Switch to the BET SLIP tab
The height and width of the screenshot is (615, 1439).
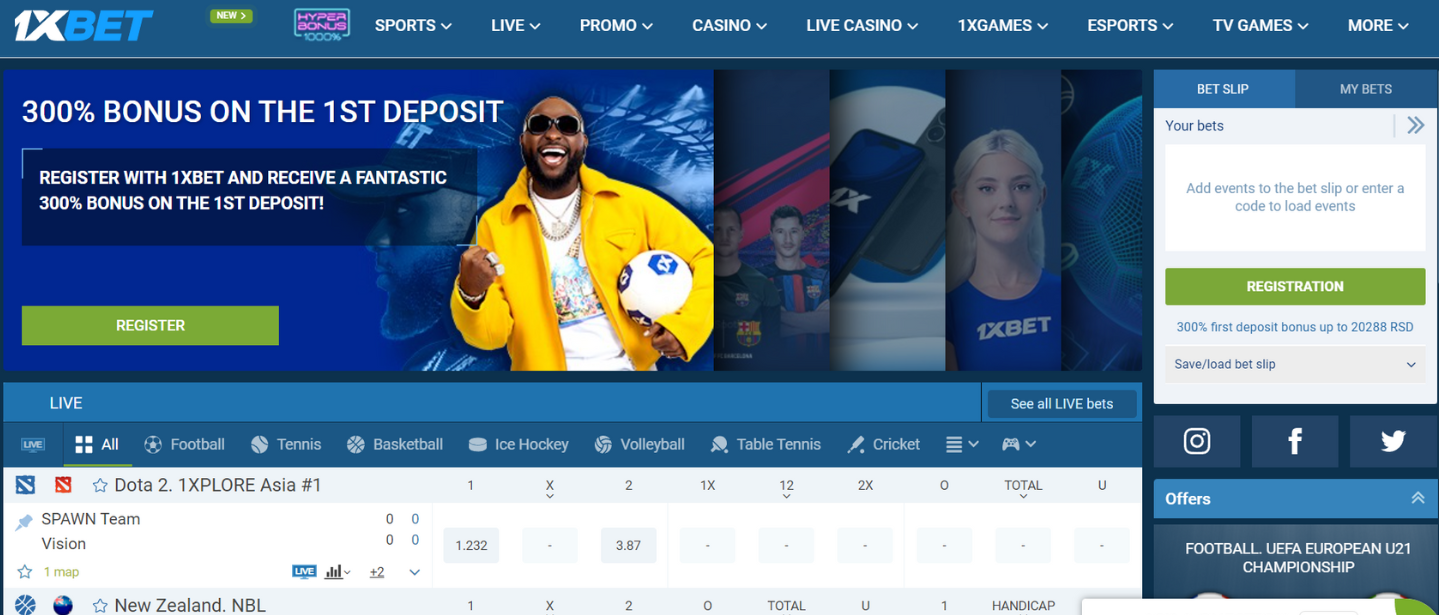(1223, 89)
